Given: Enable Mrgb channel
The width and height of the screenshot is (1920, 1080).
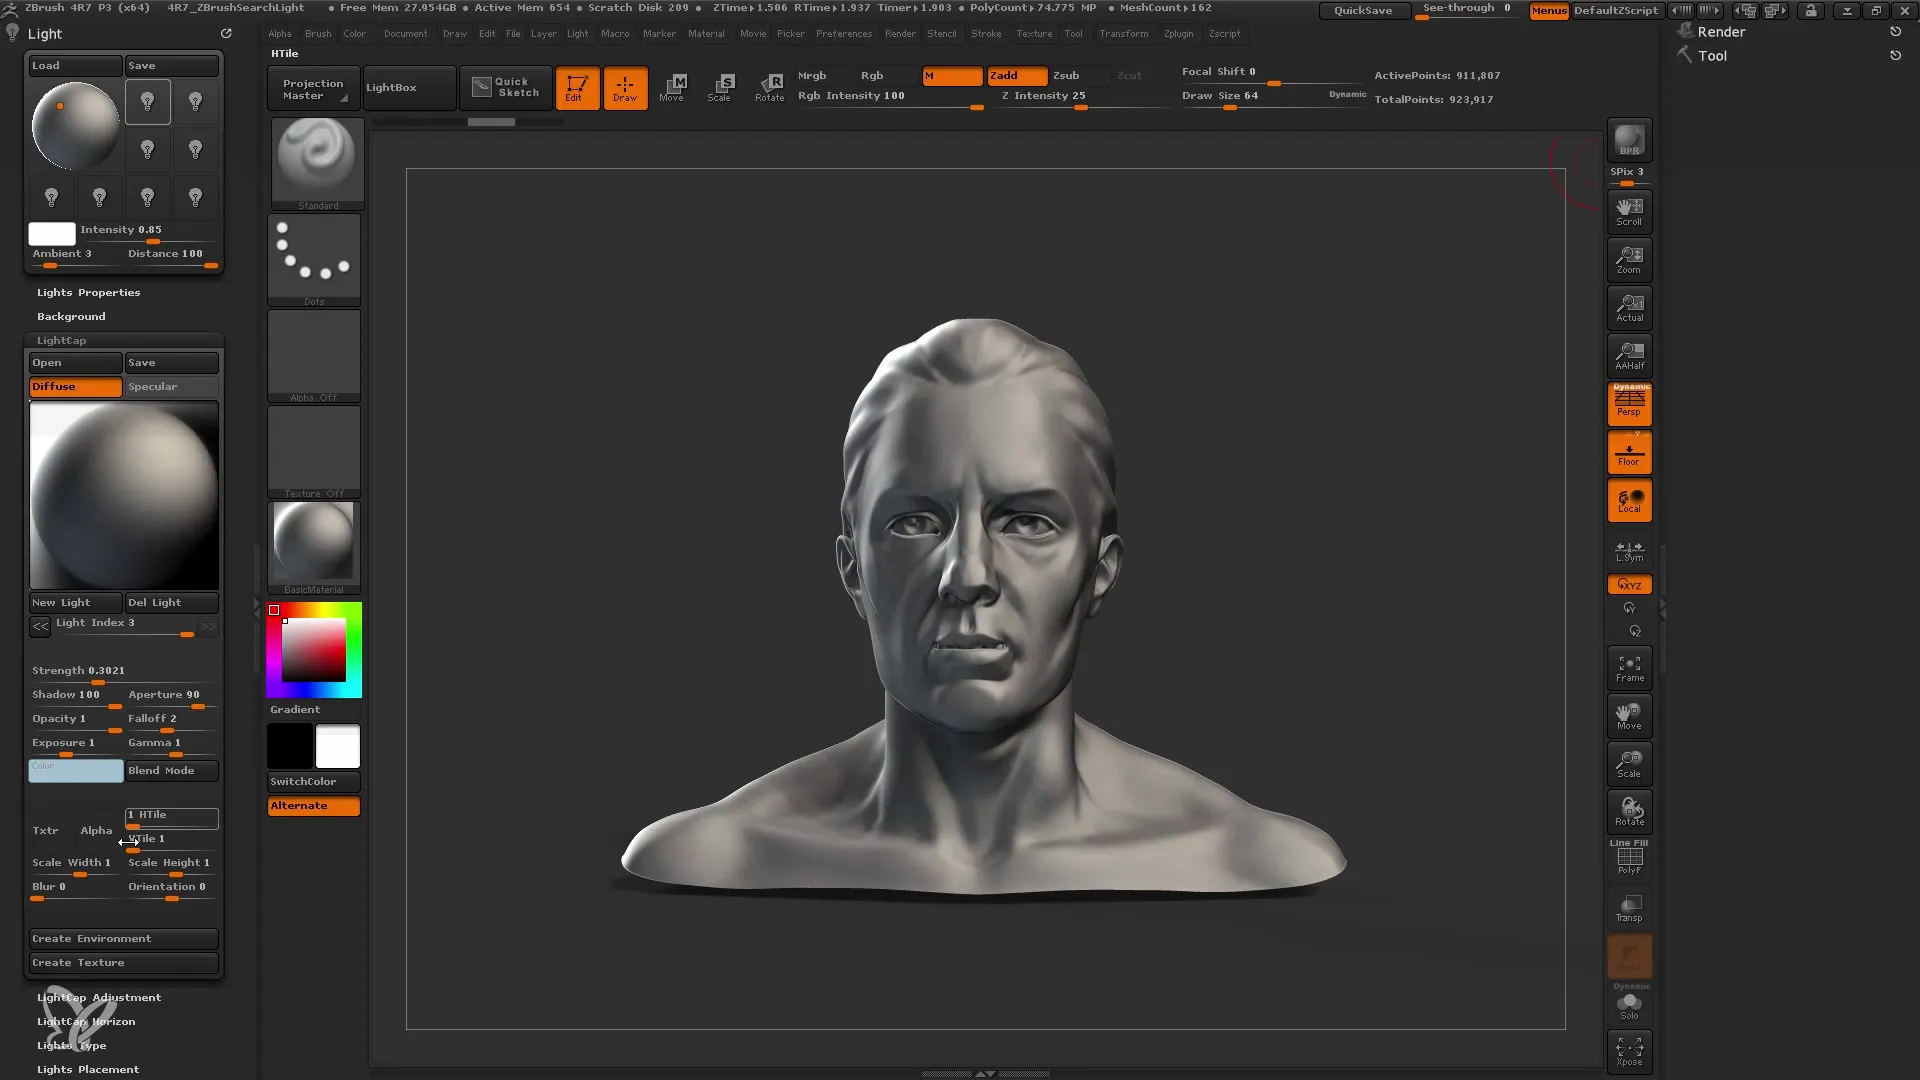Looking at the screenshot, I should 825,76.
